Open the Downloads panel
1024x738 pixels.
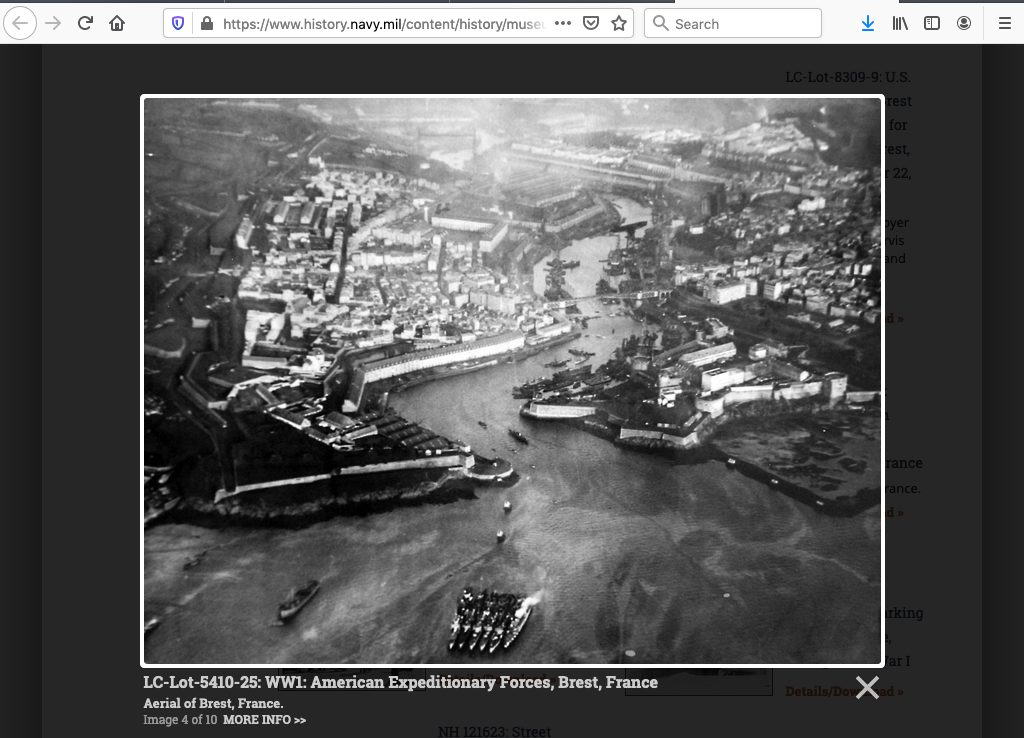click(868, 23)
